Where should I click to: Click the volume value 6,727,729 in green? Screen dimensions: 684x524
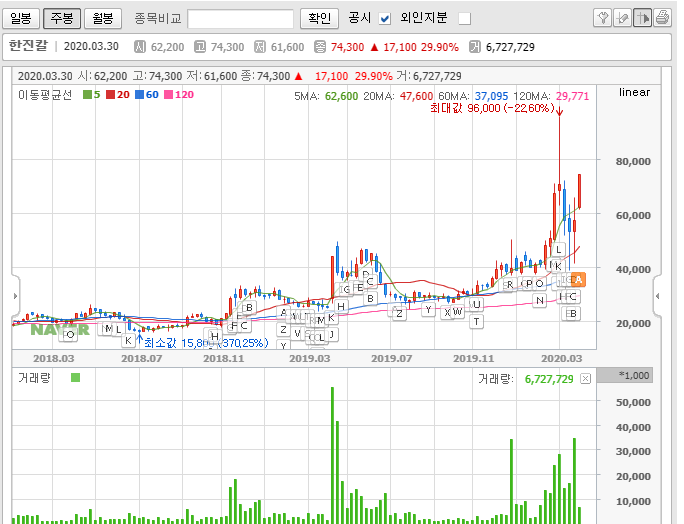[549, 379]
